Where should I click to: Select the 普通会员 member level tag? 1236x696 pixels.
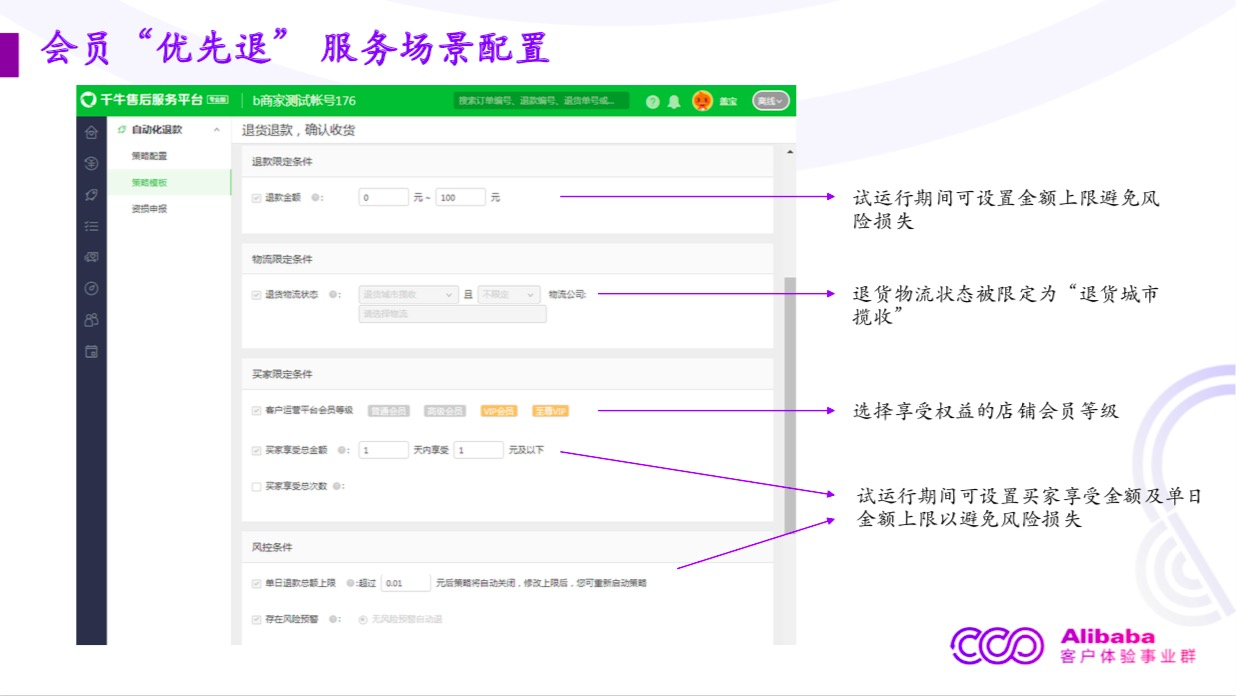389,411
